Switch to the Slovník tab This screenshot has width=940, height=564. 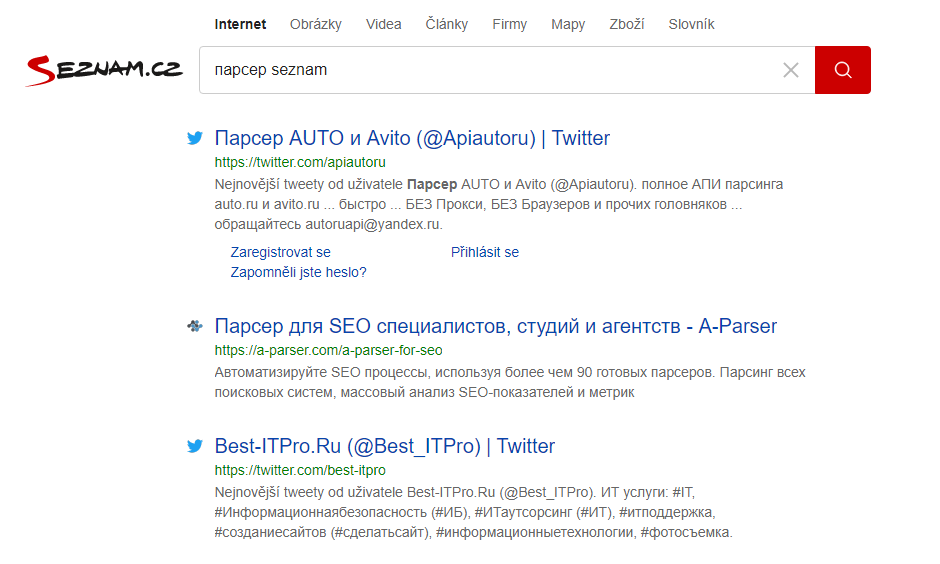click(x=691, y=25)
